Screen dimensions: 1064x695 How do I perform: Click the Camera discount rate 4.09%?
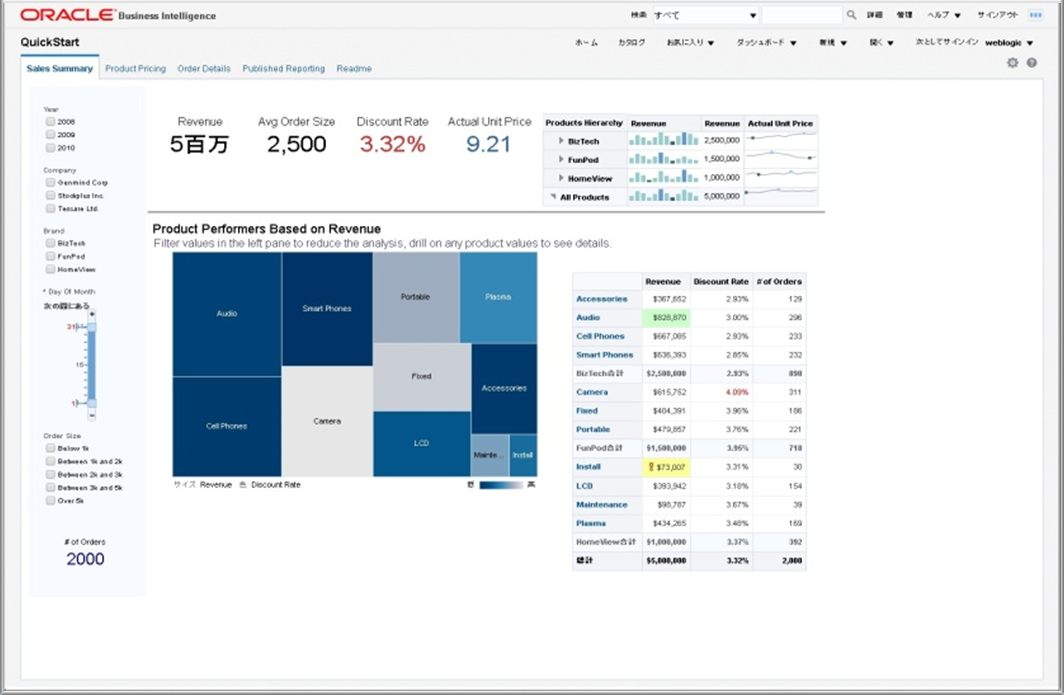(x=737, y=392)
